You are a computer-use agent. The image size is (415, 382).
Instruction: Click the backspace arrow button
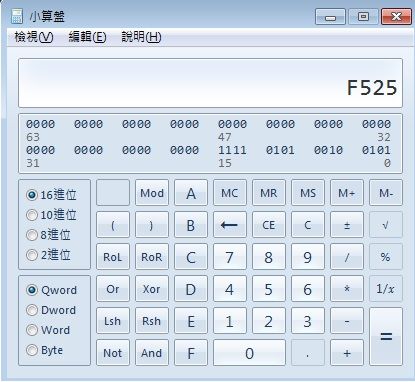click(x=230, y=225)
